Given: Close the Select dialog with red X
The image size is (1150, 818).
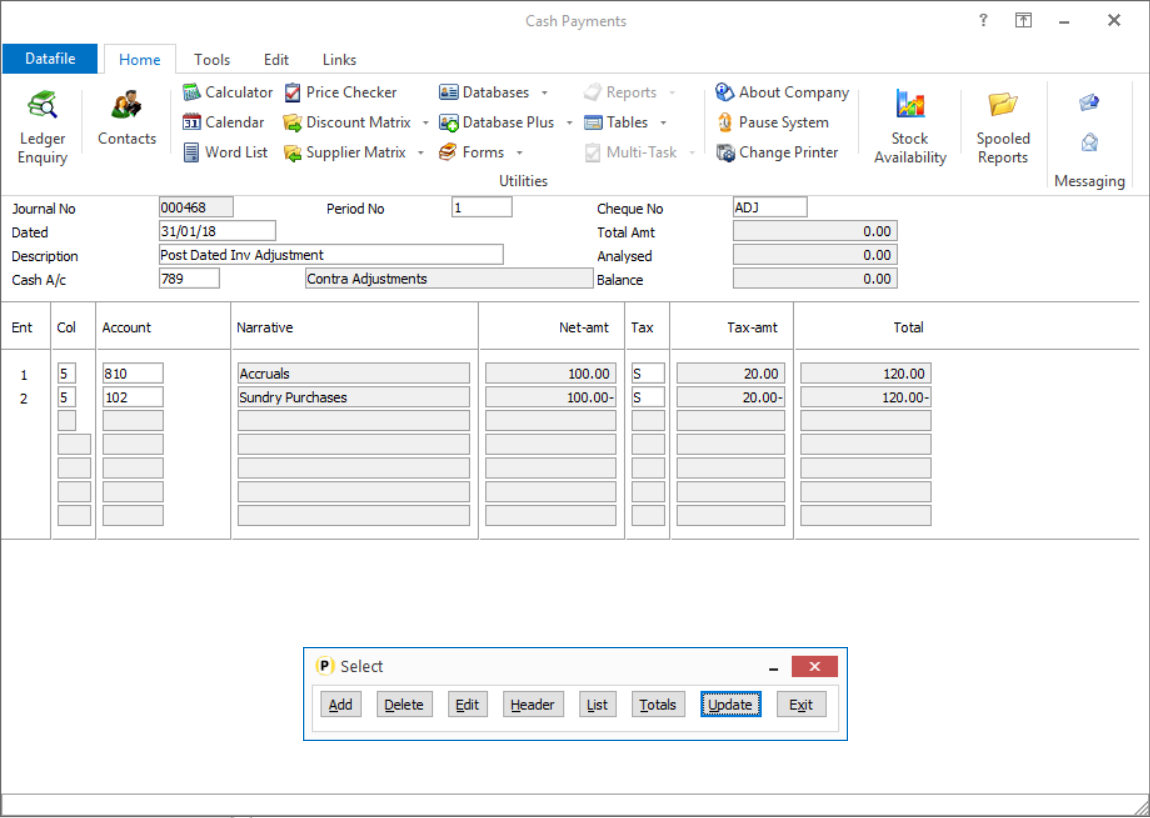Looking at the screenshot, I should click(814, 666).
